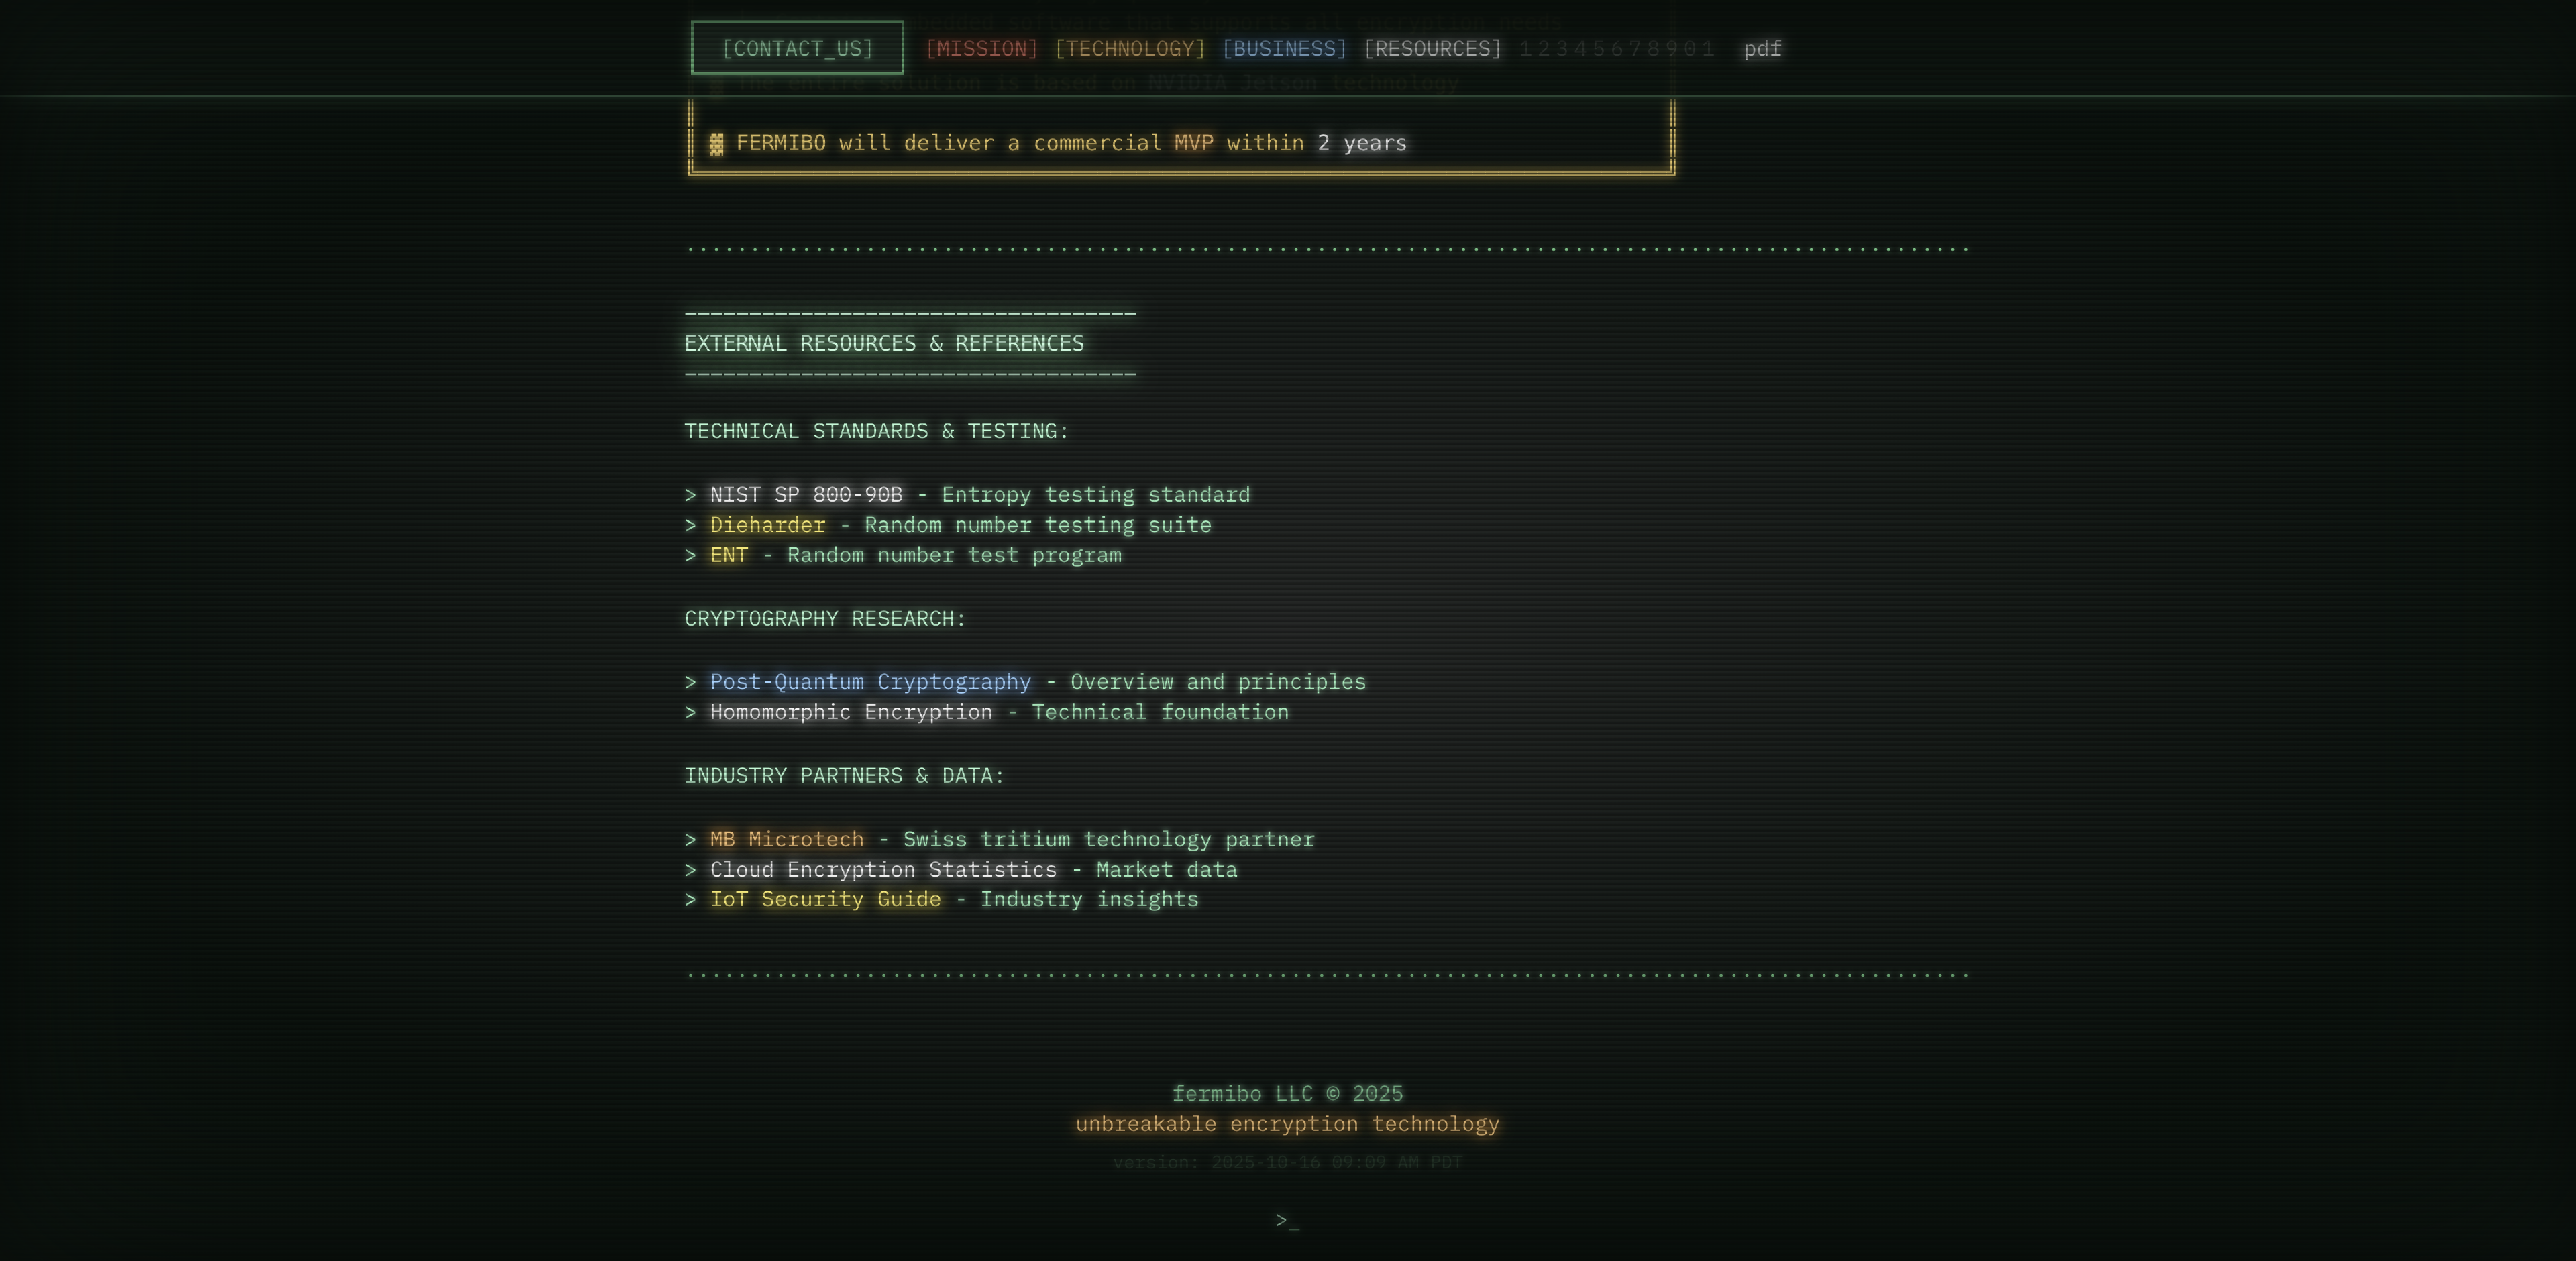Image resolution: width=2576 pixels, height=1261 pixels.
Task: Visit the Post-Quantum Cryptography link
Action: 870,682
